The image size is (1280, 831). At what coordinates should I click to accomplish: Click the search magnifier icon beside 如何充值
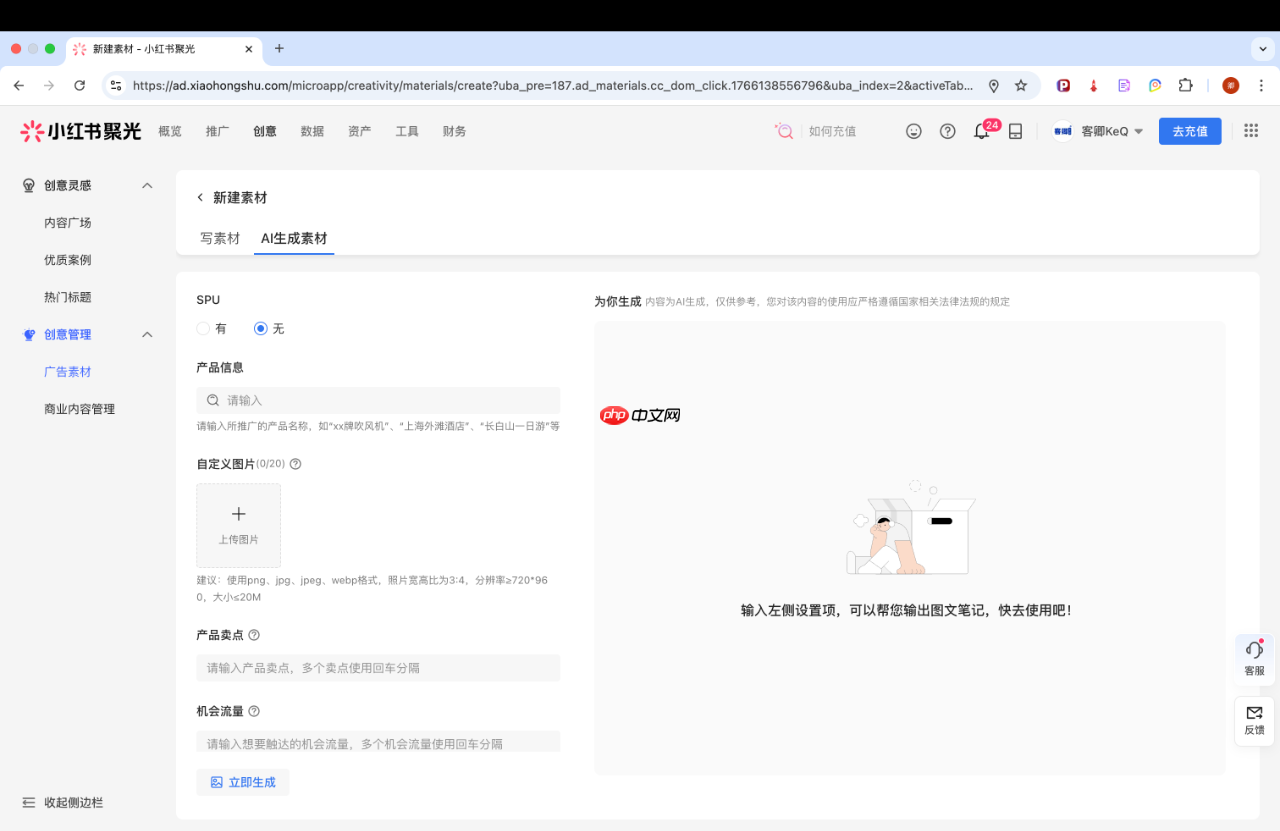(x=784, y=131)
